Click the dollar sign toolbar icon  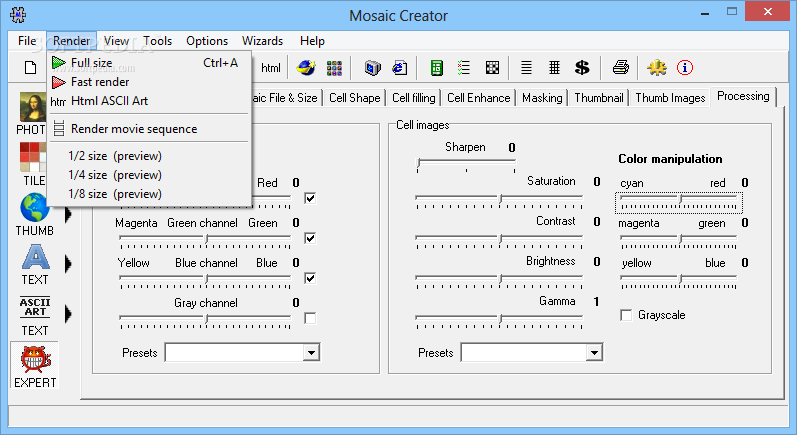pos(582,68)
